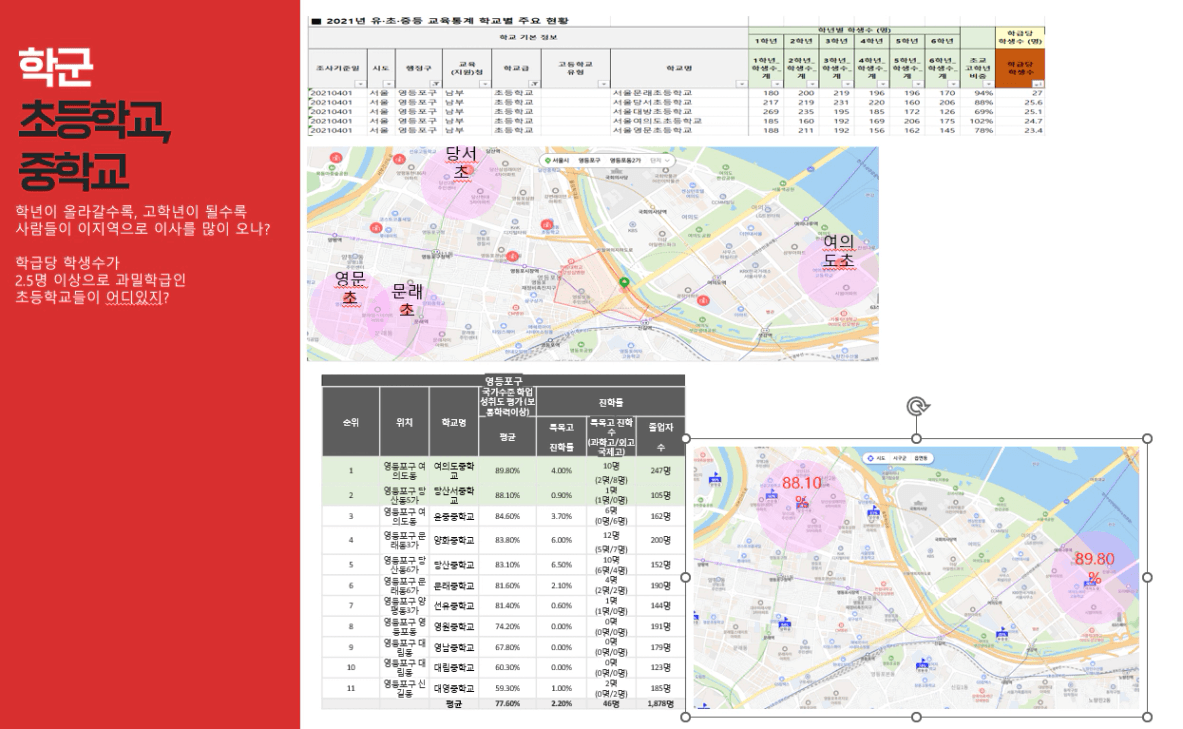
Task: Click the text about 고학년 moving into area
Action: point(143,220)
